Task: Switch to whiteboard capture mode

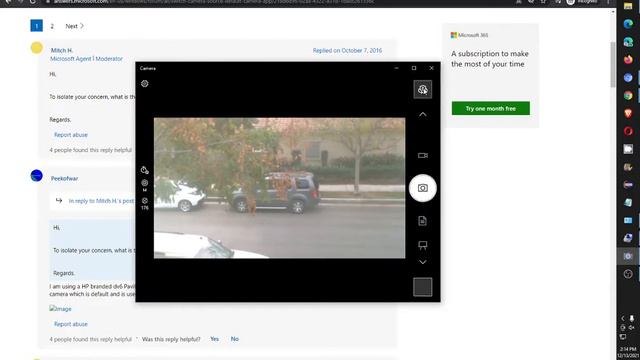Action: [423, 245]
